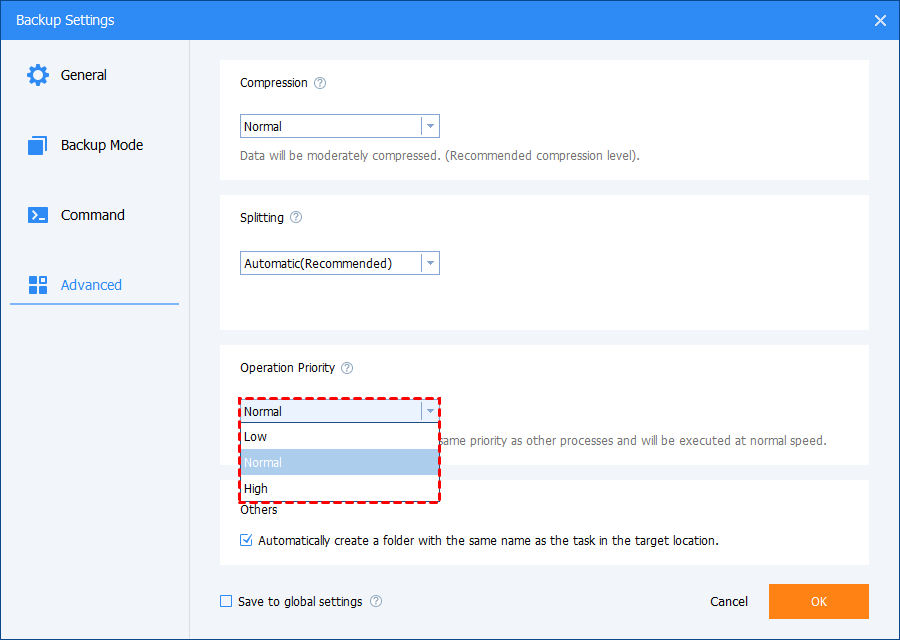Enable Save to global settings checkbox
The width and height of the screenshot is (900, 640).
point(227,602)
